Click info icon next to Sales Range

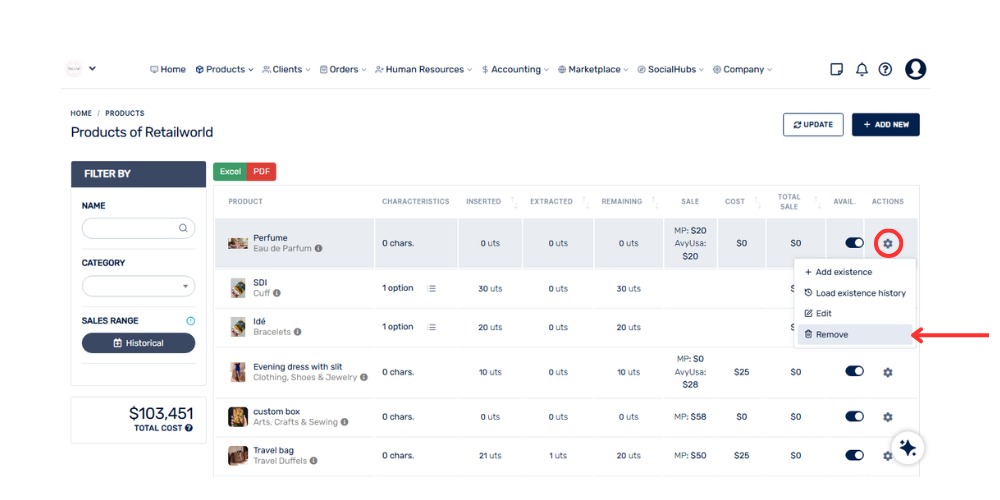[x=190, y=321]
